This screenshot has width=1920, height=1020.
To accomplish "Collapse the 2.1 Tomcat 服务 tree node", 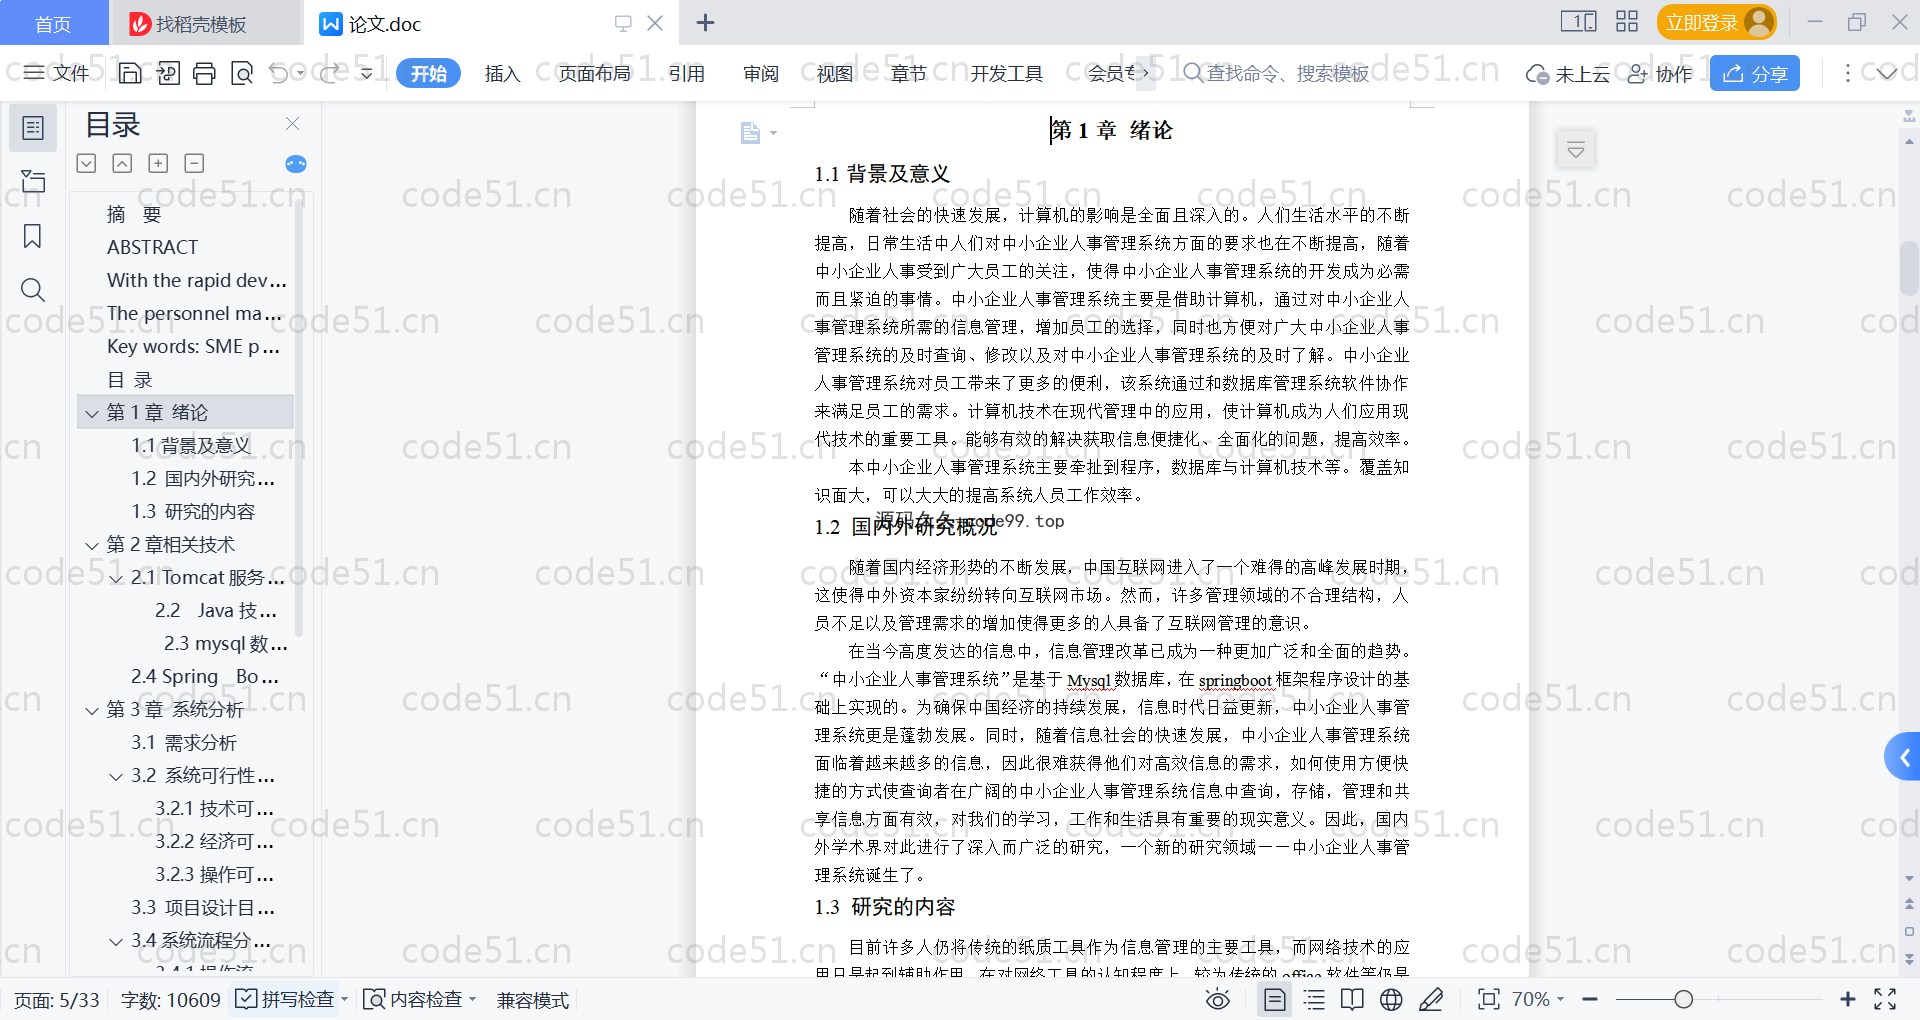I will coord(116,579).
